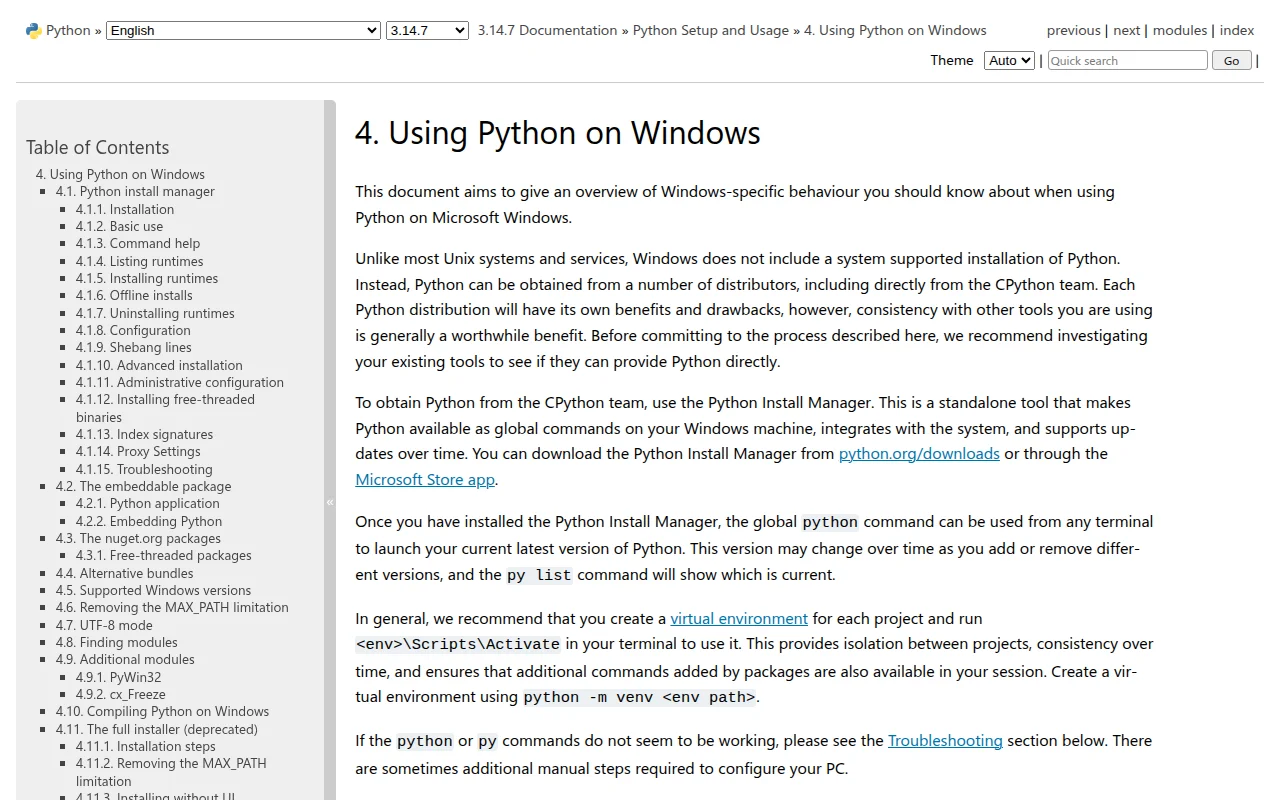
Task: Open 4.1.4. Listing runtimes
Action: tap(140, 261)
